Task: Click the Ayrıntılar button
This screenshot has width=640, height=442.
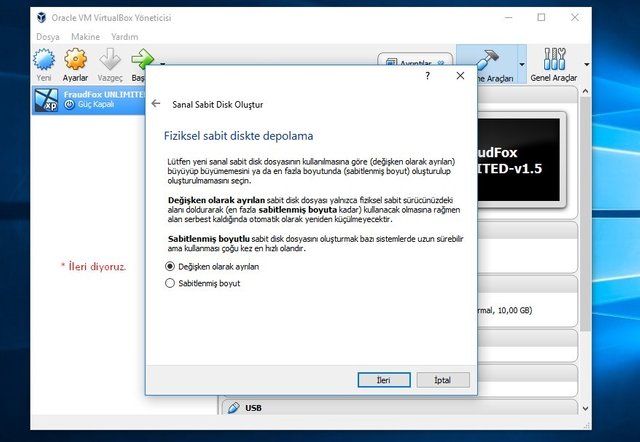Action: click(415, 60)
